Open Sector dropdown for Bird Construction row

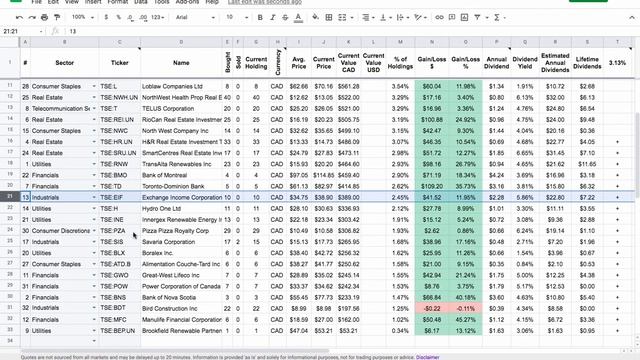coord(94,308)
